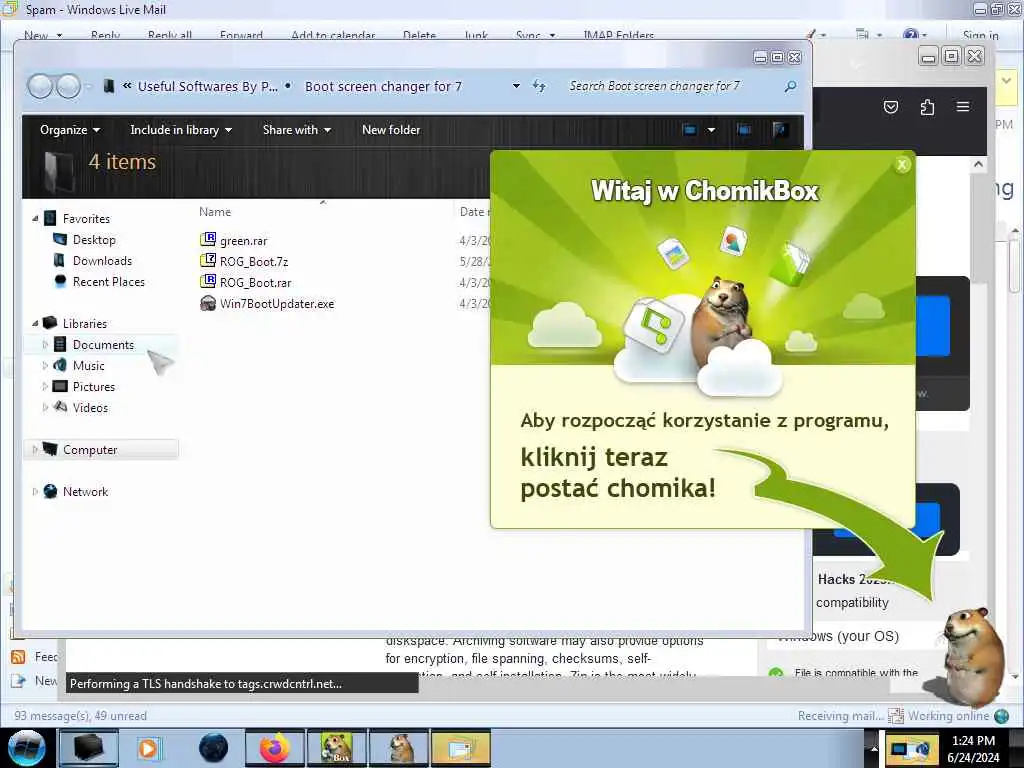Viewport: 1024px width, 768px height.
Task: Click the taskbar clock showing 1:24 PM
Action: pyautogui.click(x=973, y=748)
